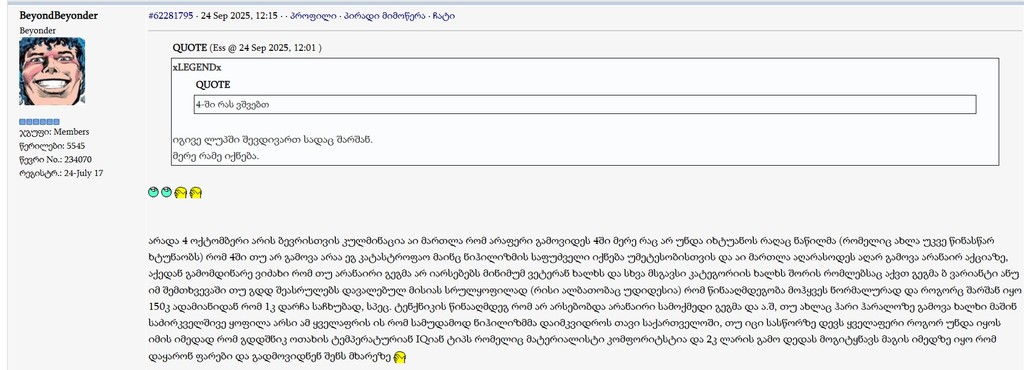Click the first green smiley emoticon
Viewport: 1024px width, 370px height.
(x=153, y=192)
